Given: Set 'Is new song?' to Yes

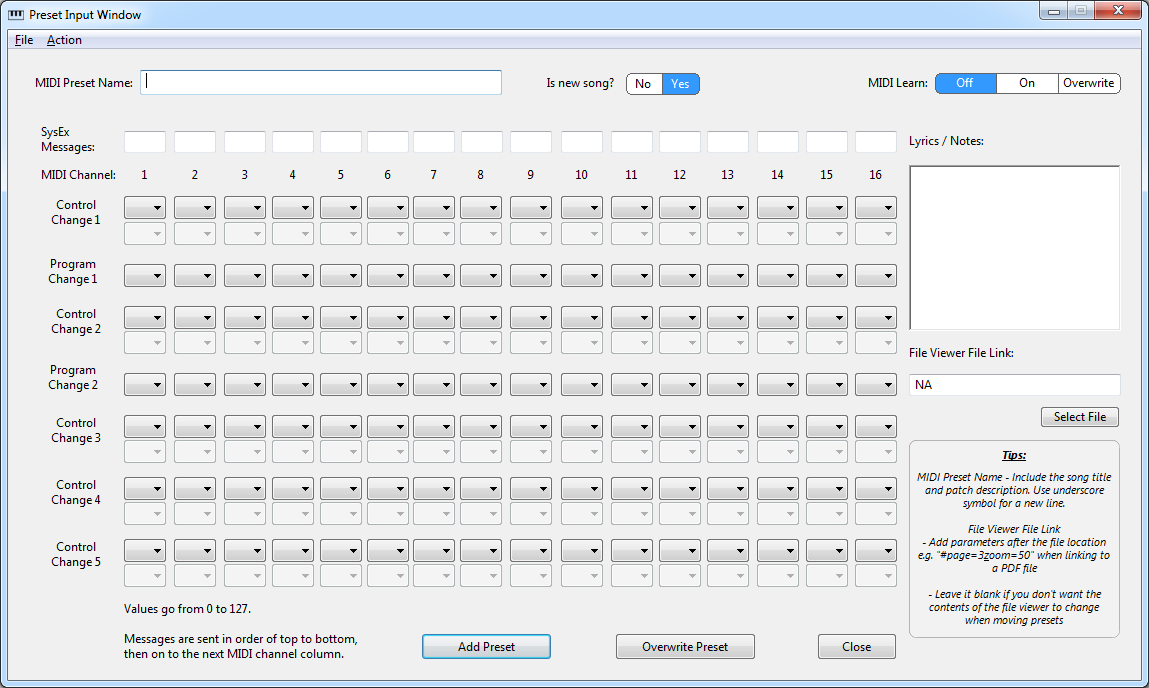Looking at the screenshot, I should (x=680, y=84).
